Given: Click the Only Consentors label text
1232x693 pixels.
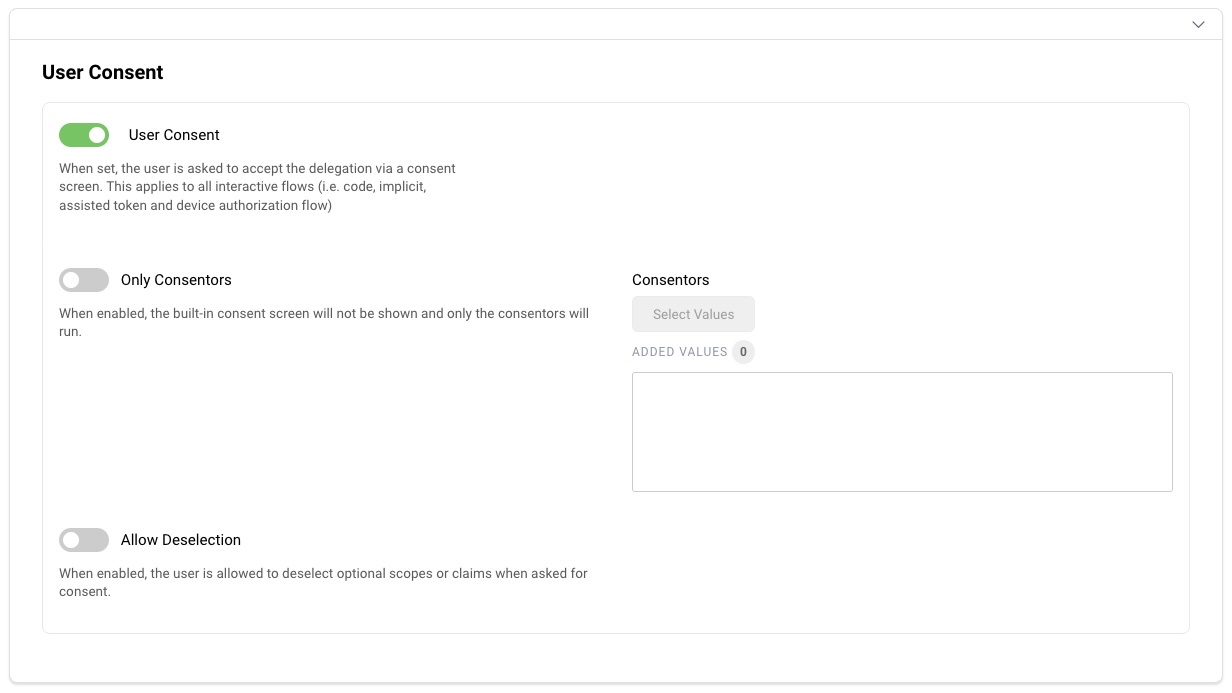Looking at the screenshot, I should tap(176, 280).
